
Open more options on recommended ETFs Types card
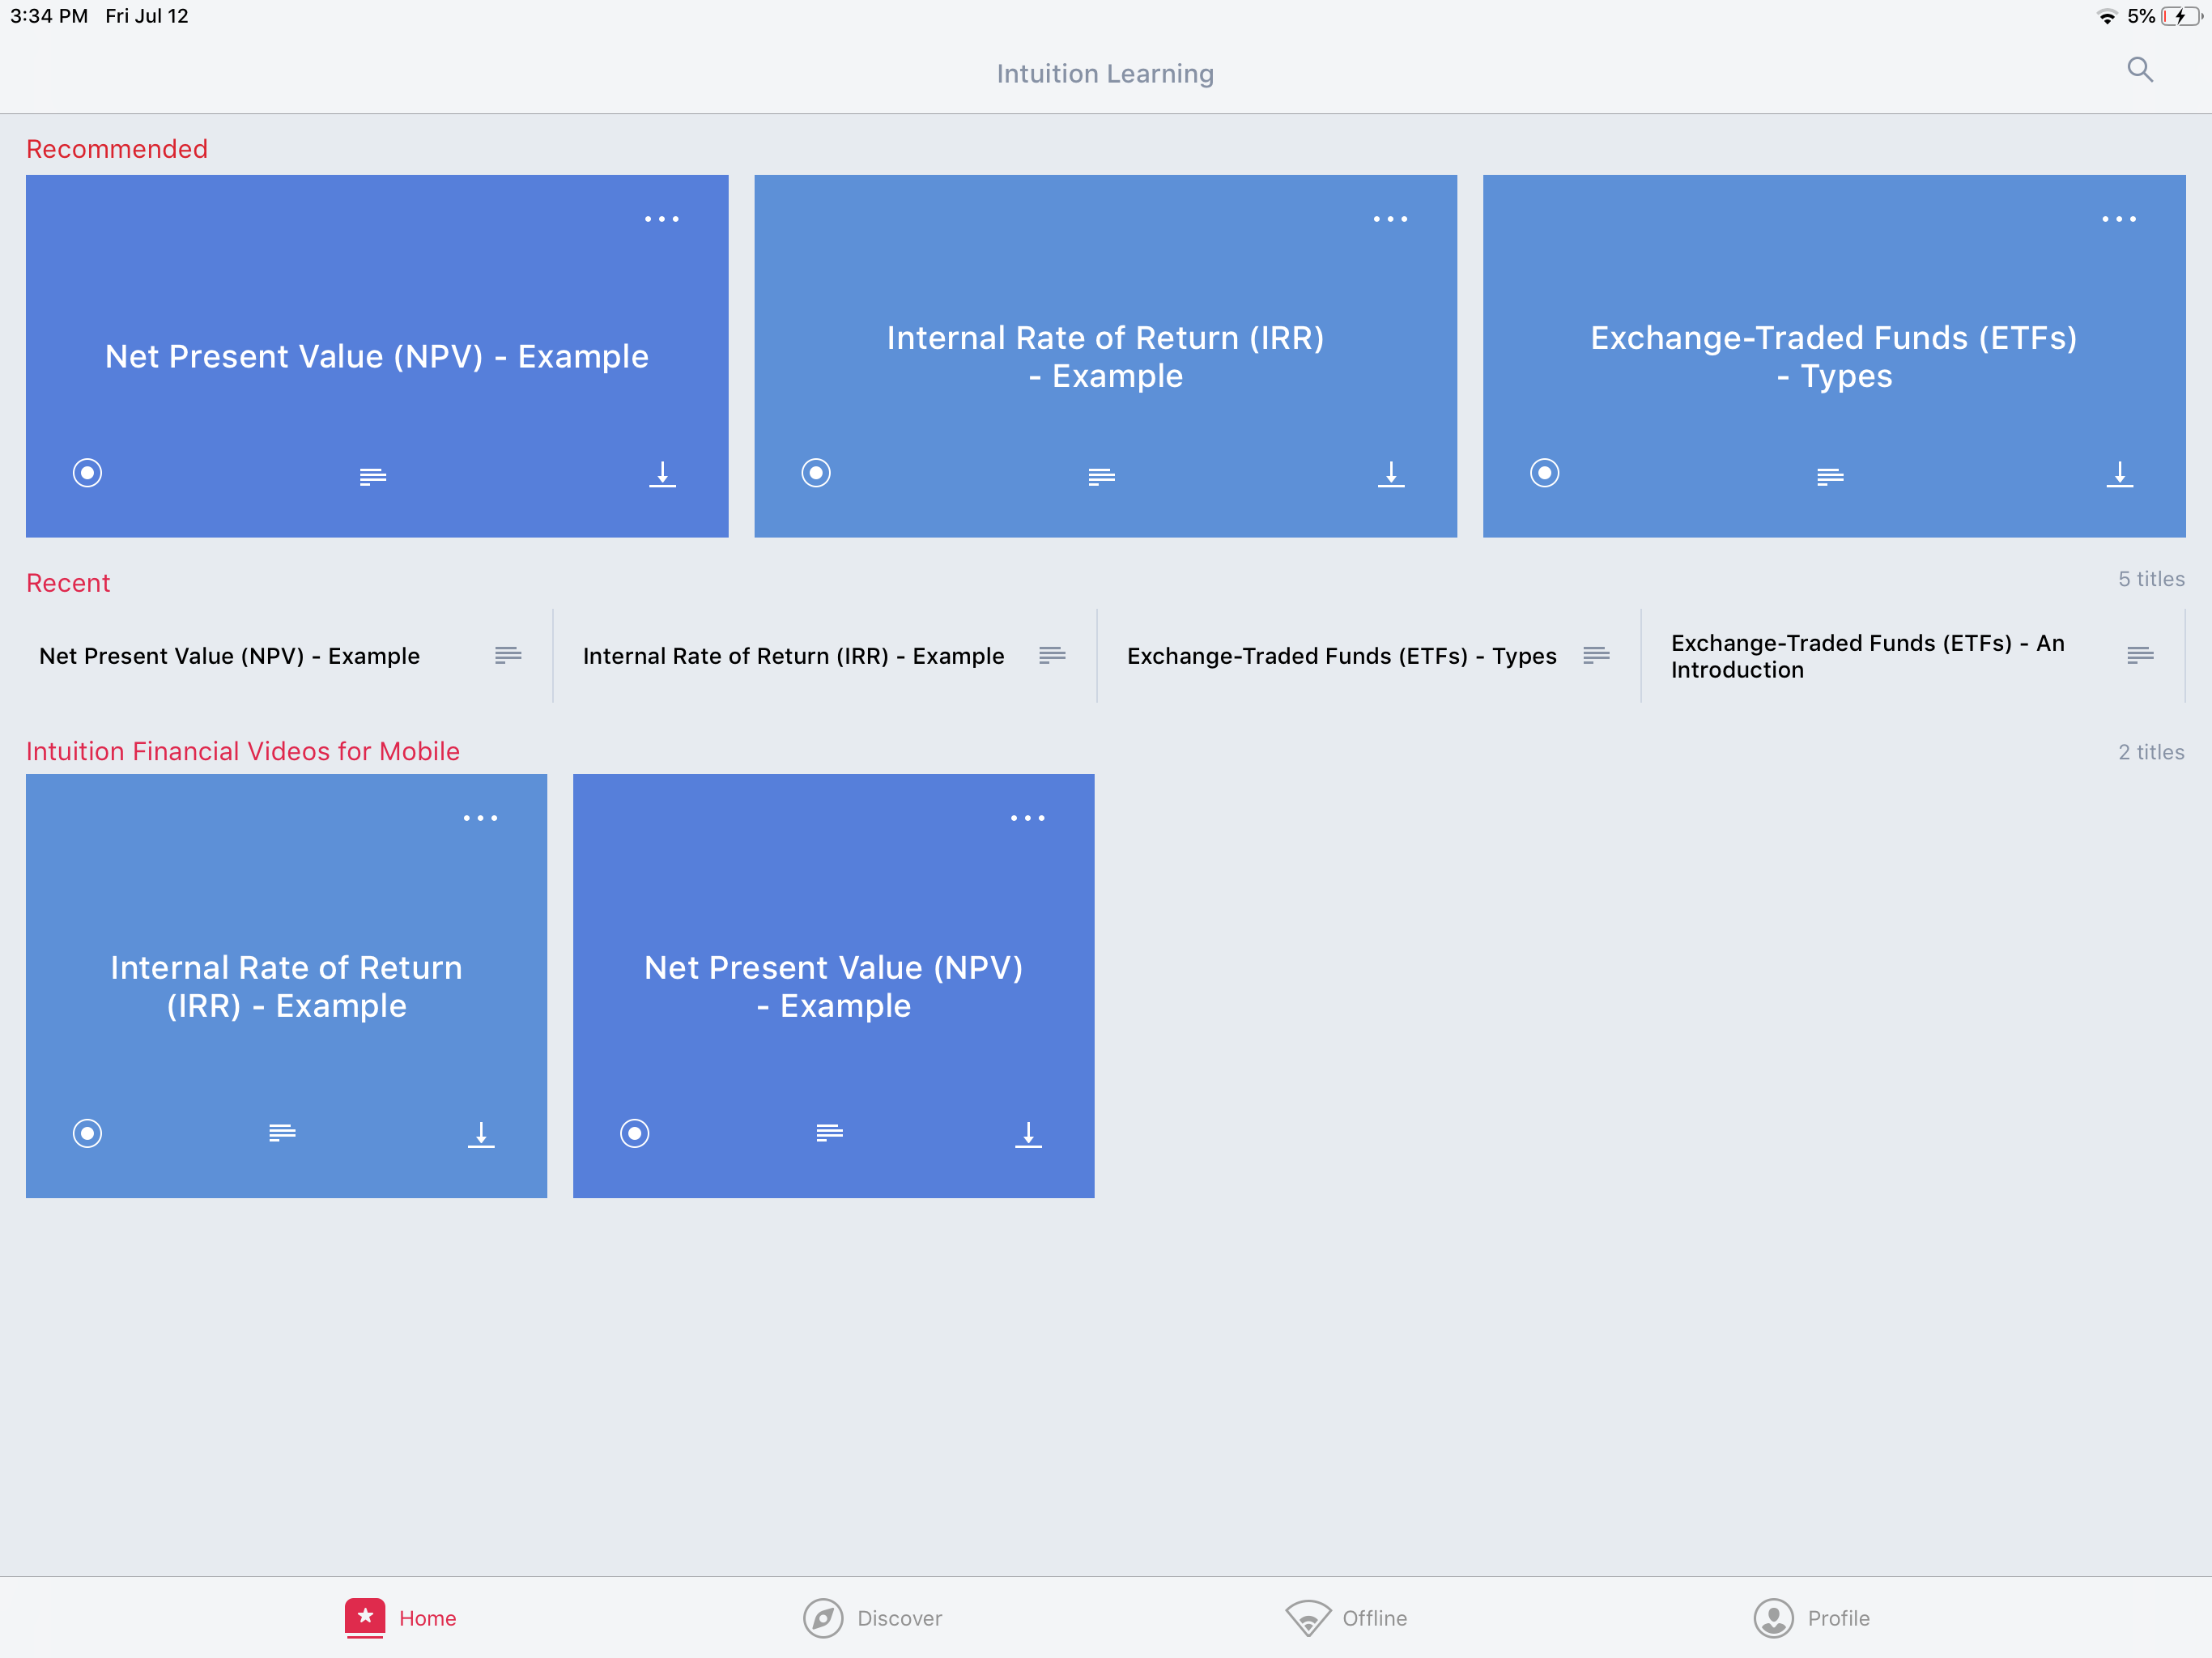coord(2118,219)
